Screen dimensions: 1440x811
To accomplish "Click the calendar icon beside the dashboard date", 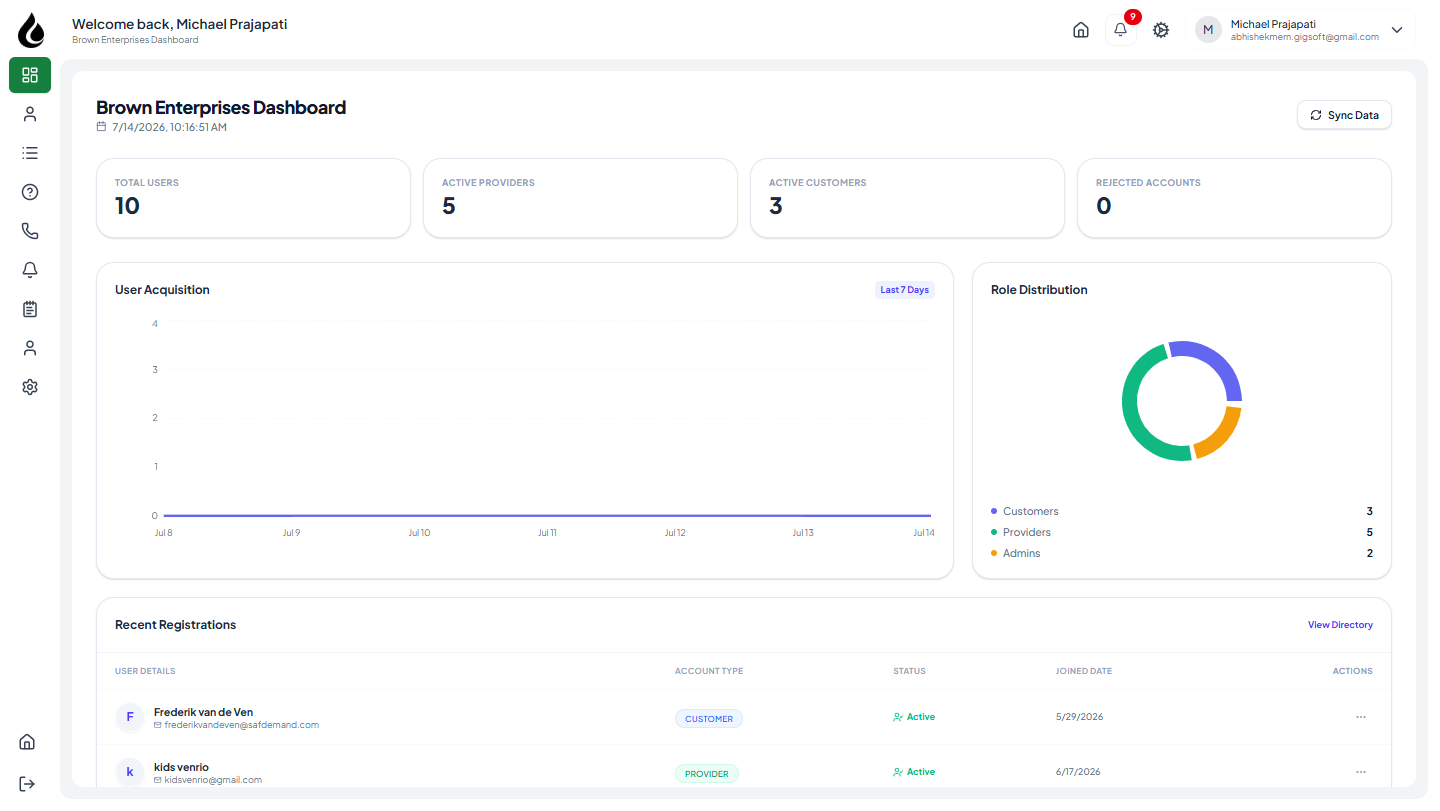I will point(101,127).
